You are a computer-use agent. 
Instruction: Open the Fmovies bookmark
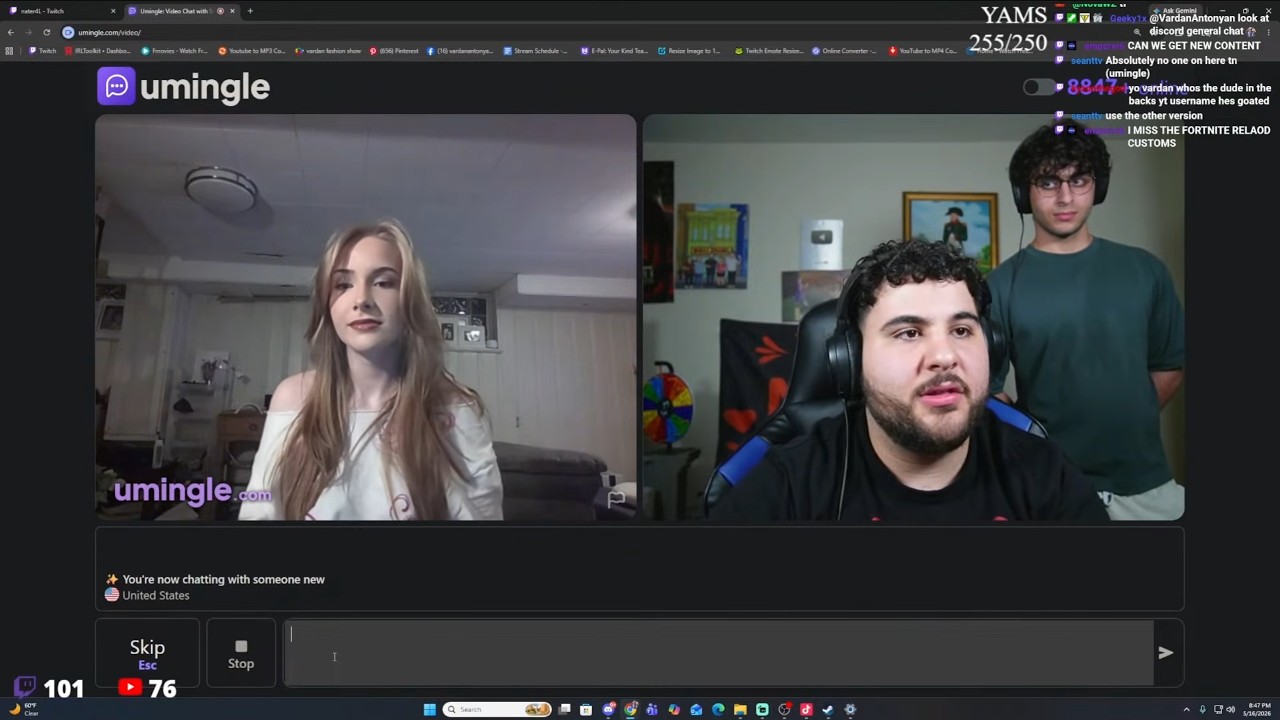tap(174, 51)
